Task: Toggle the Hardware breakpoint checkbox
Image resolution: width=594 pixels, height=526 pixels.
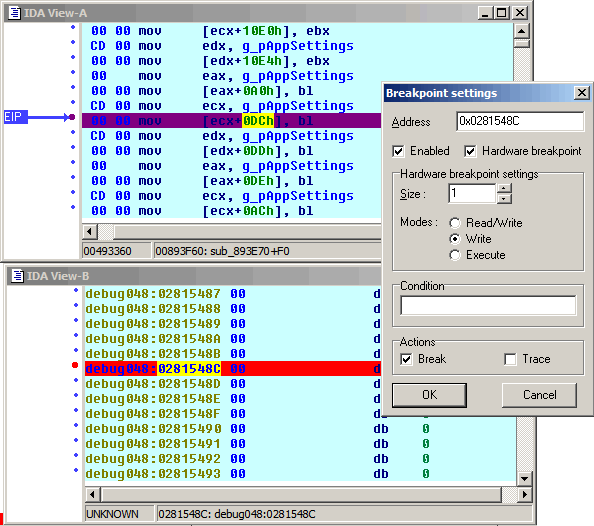Action: pyautogui.click(x=470, y=151)
